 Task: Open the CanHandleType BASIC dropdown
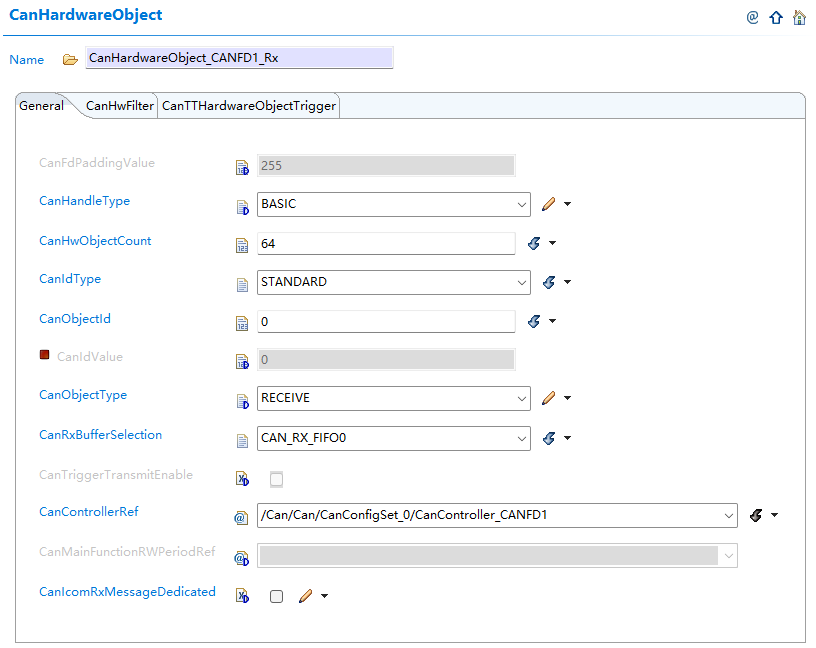click(x=393, y=204)
